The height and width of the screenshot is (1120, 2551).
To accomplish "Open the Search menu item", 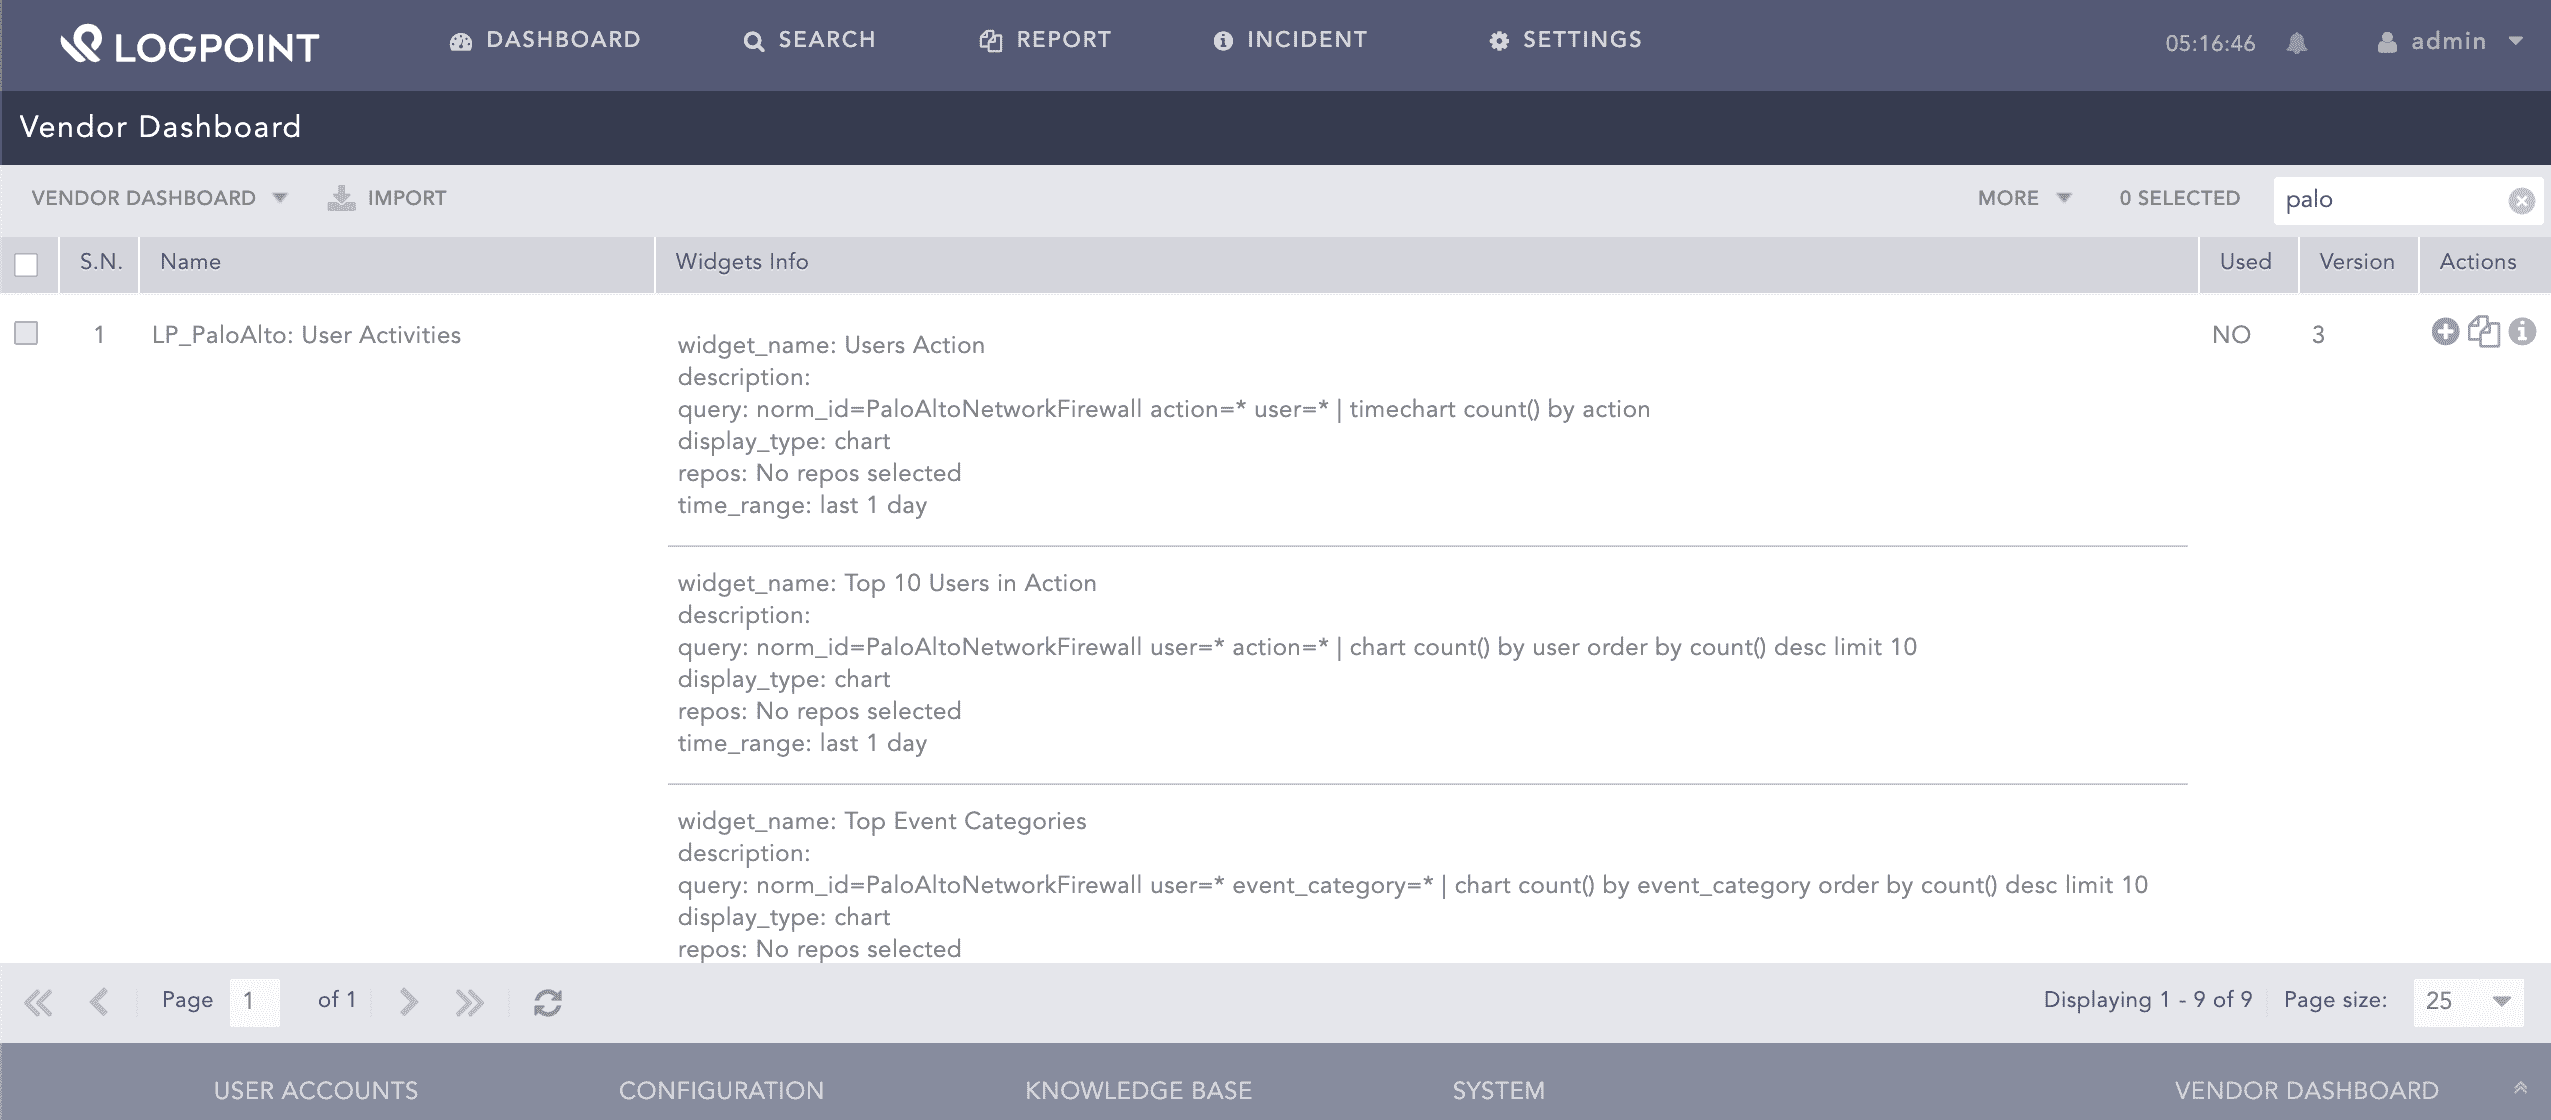I will (x=809, y=40).
